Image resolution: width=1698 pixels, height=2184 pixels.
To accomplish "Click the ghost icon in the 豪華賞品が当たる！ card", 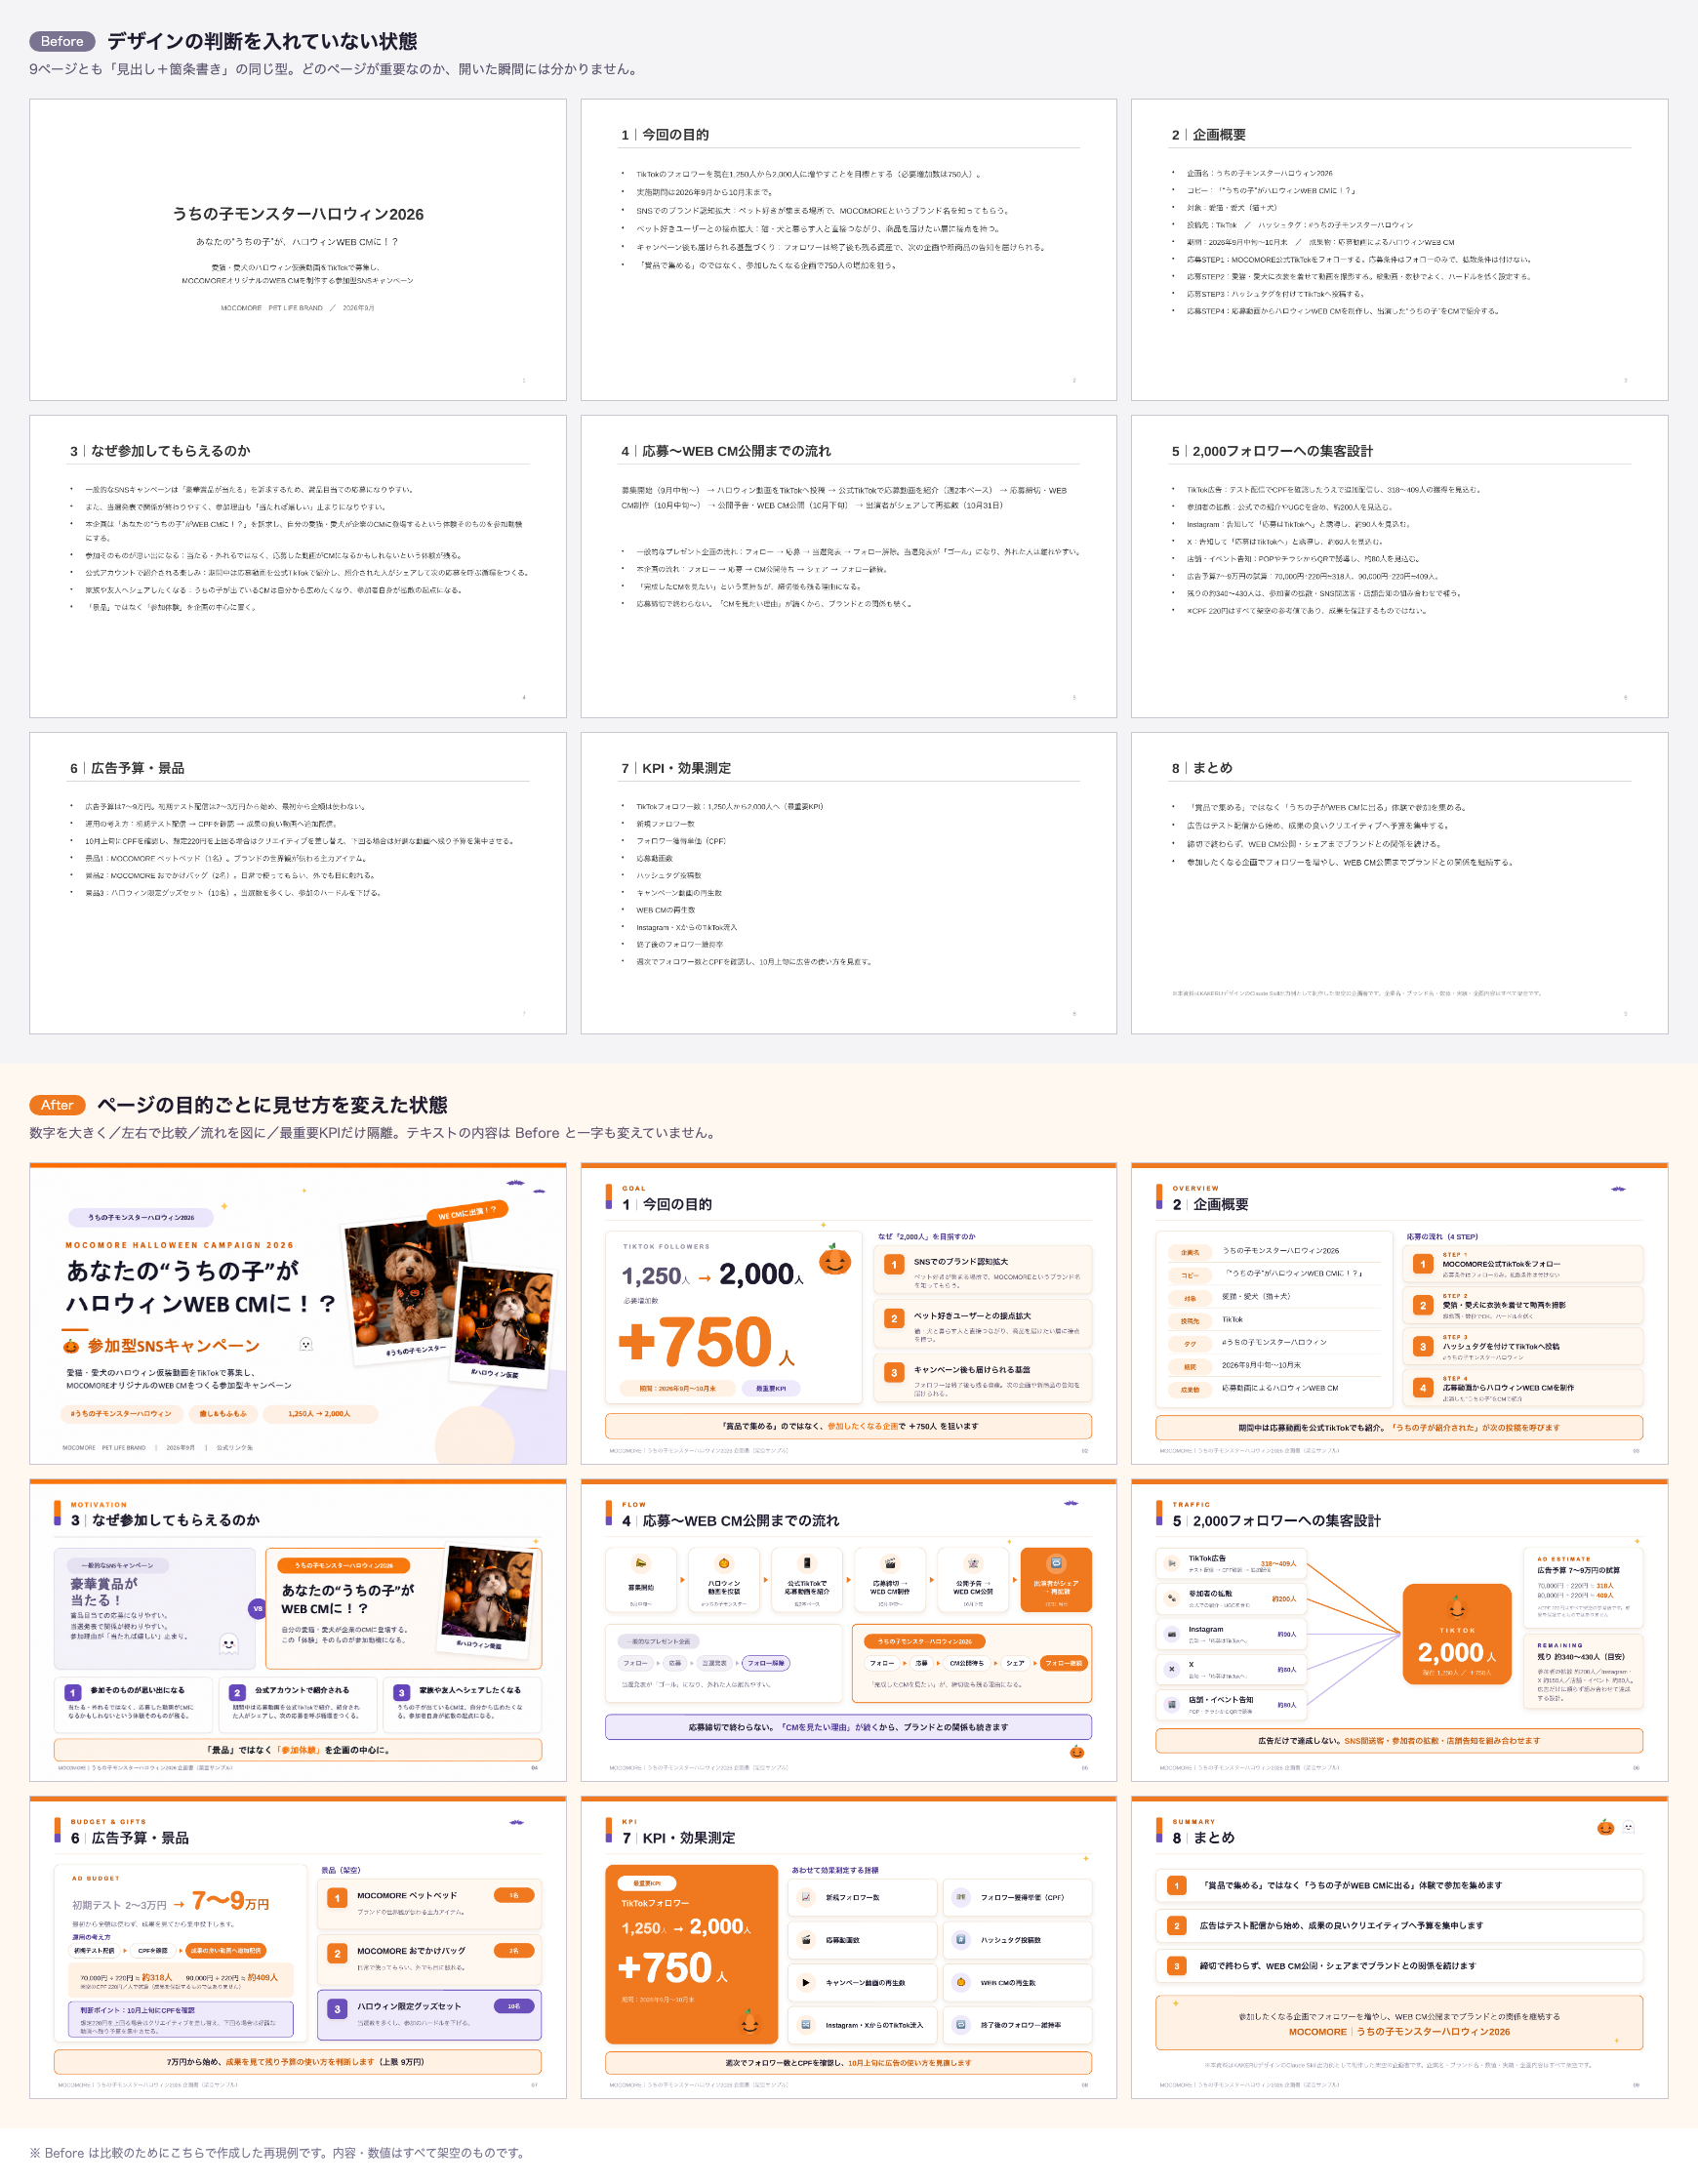I will coord(229,1643).
